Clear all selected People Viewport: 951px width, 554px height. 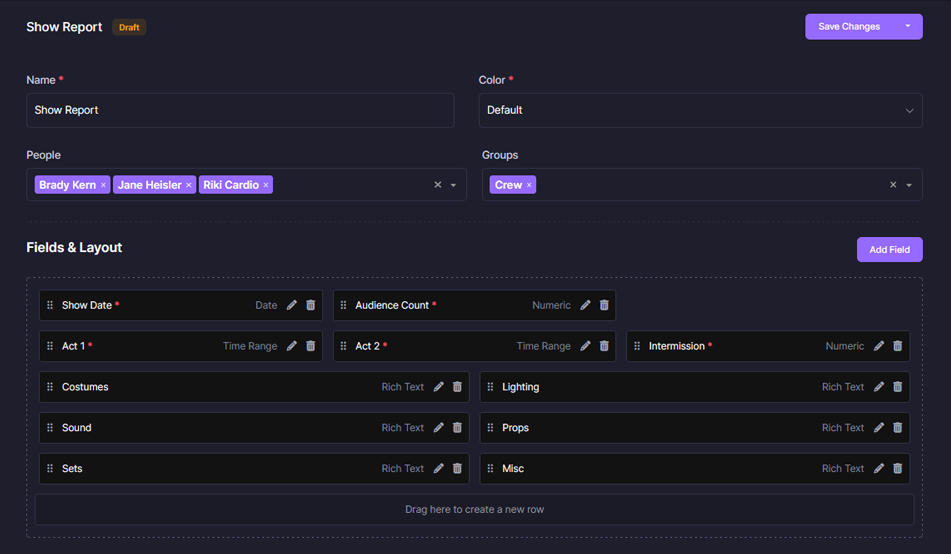[437, 185]
